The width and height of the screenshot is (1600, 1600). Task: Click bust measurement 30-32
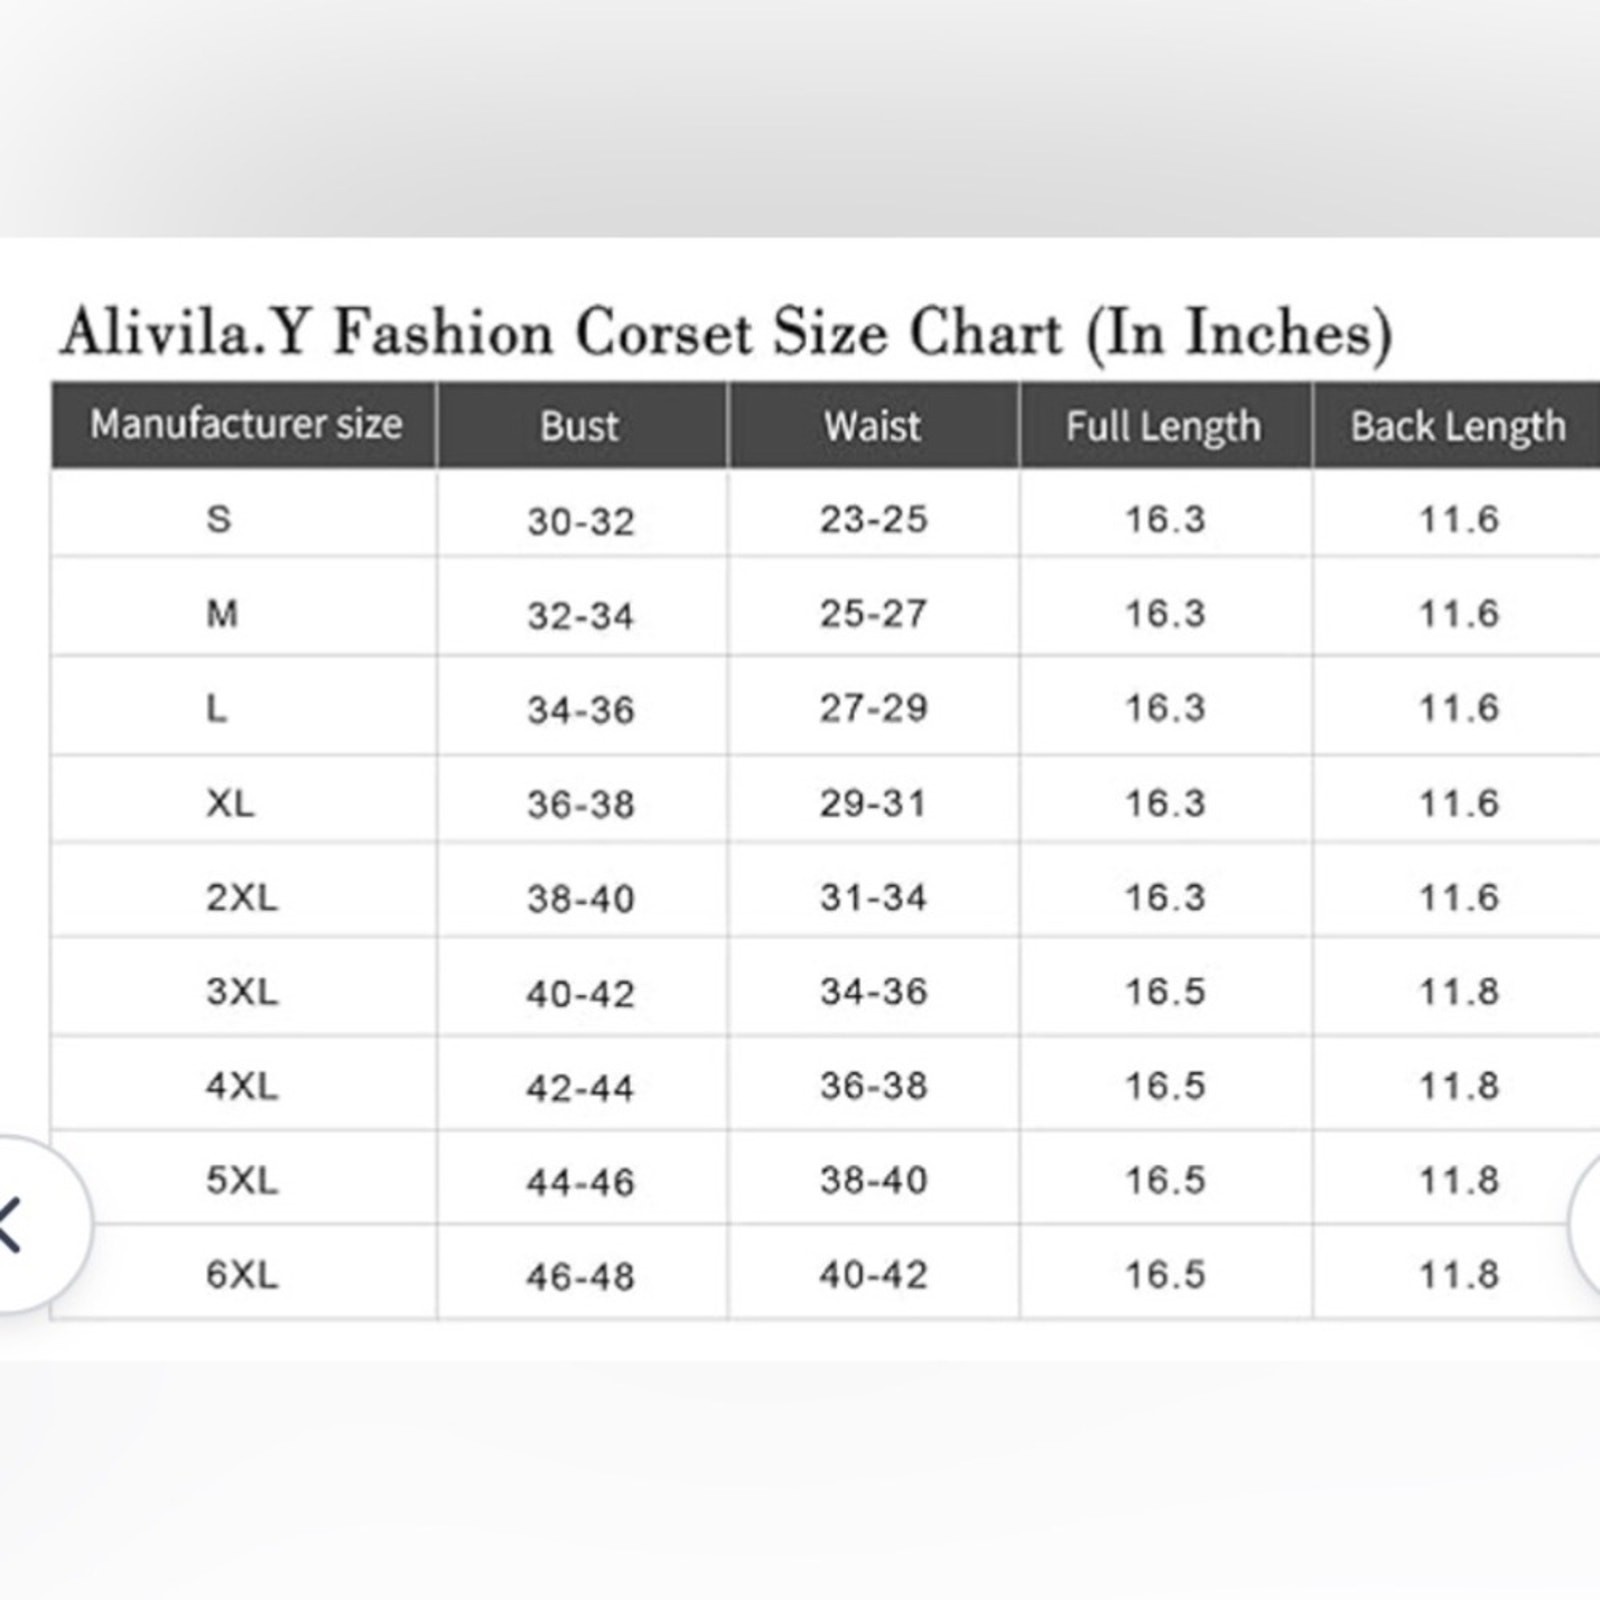pos(581,521)
